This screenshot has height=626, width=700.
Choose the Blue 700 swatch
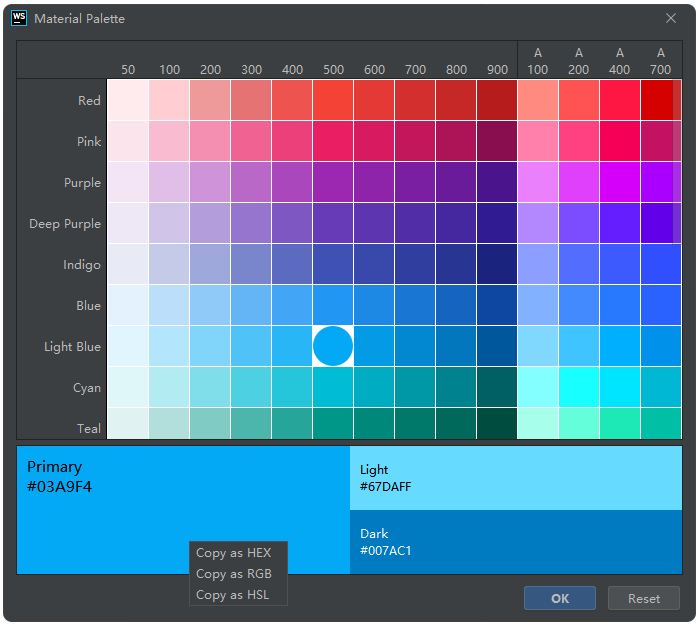(415, 305)
